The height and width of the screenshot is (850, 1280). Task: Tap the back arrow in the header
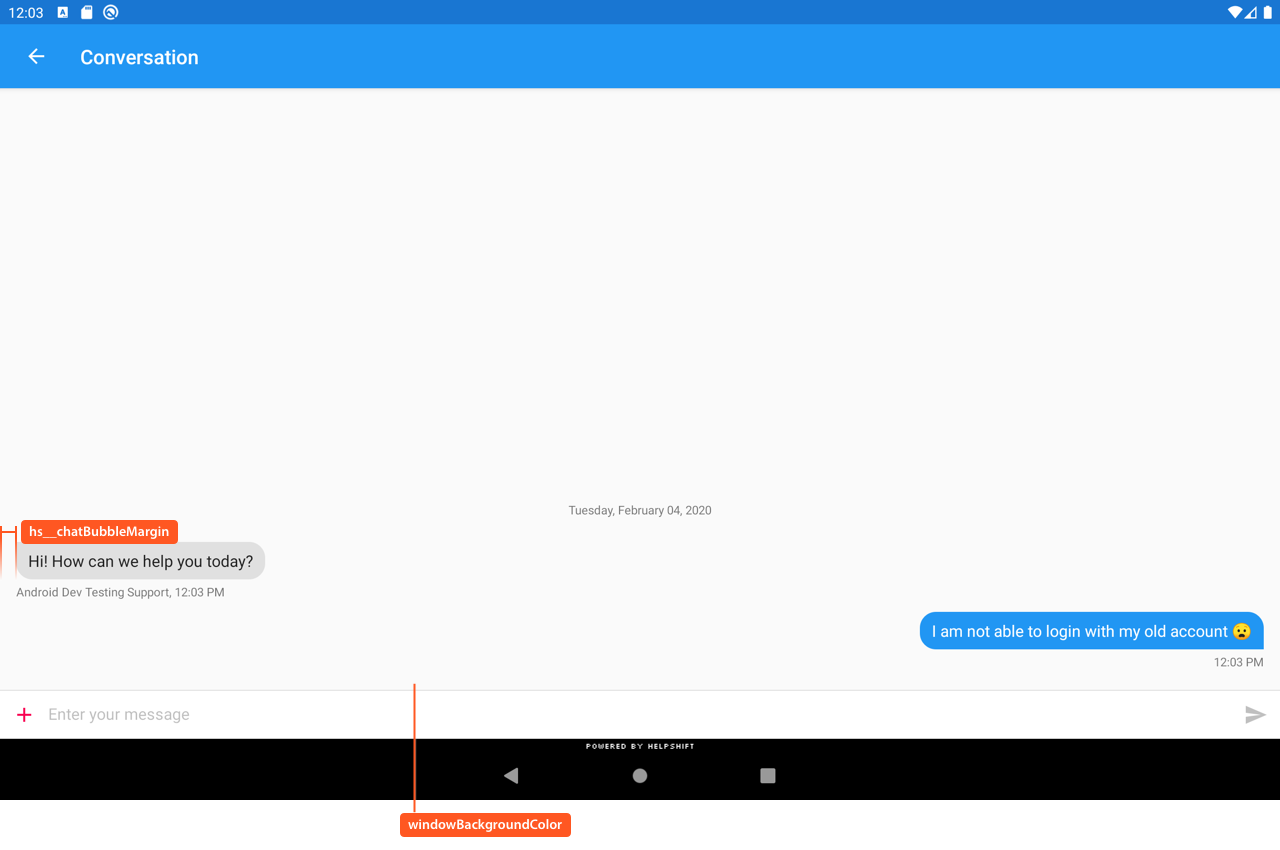(x=36, y=57)
